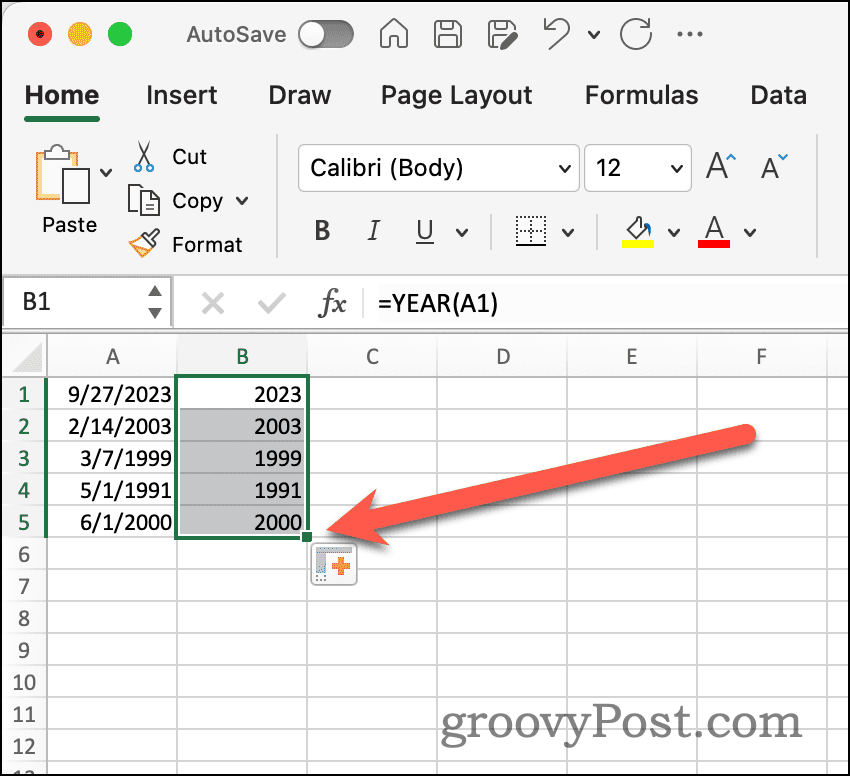Click cell containing 2/14/2003
Screen dimensions: 850x776
pyautogui.click(x=112, y=426)
